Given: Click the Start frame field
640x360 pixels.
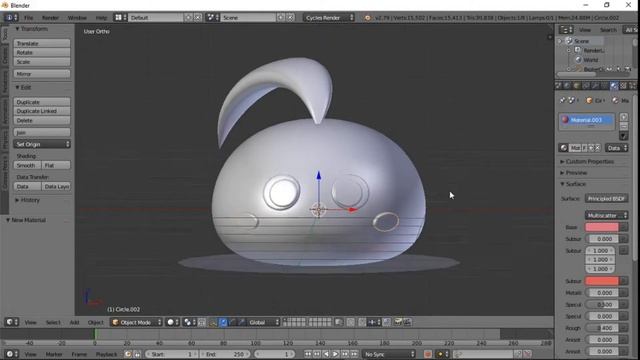Looking at the screenshot, I should point(171,354).
